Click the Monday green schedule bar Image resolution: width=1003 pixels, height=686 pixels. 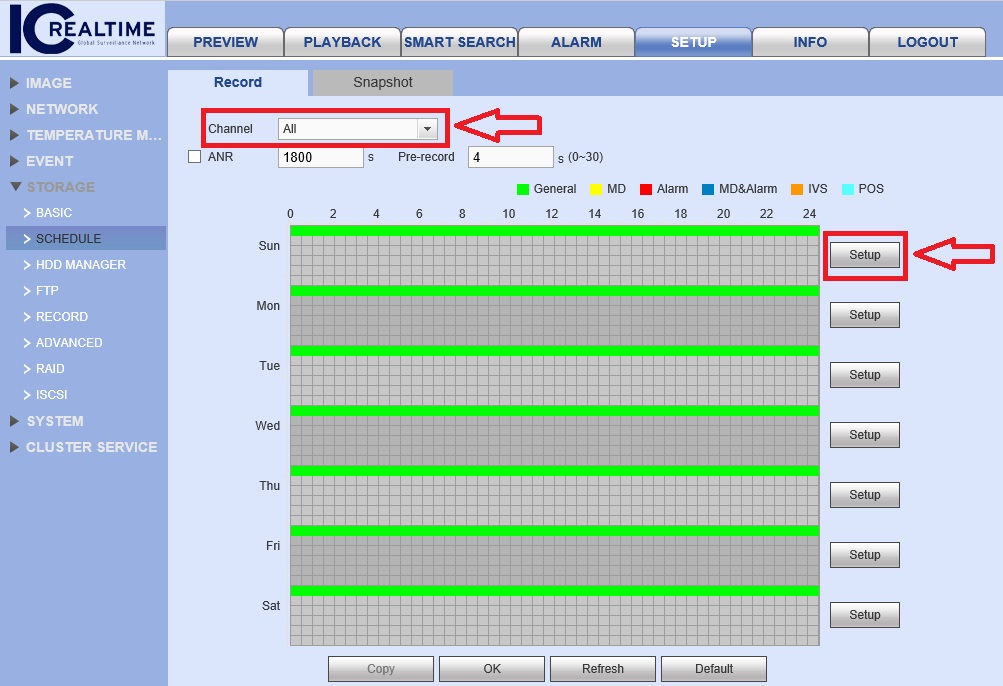pyautogui.click(x=554, y=291)
